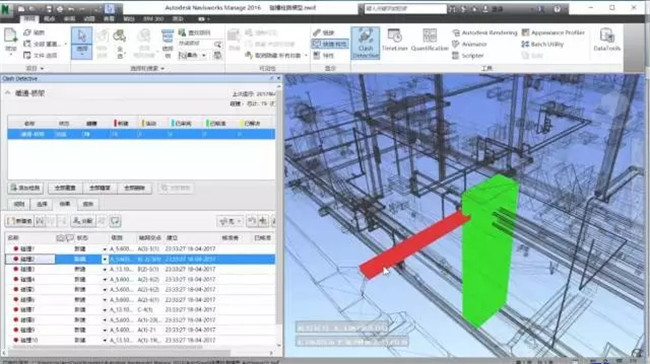The height and width of the screenshot is (364, 650).
Task: Toggle the Quick Properties button in ribbon
Action: [330, 44]
